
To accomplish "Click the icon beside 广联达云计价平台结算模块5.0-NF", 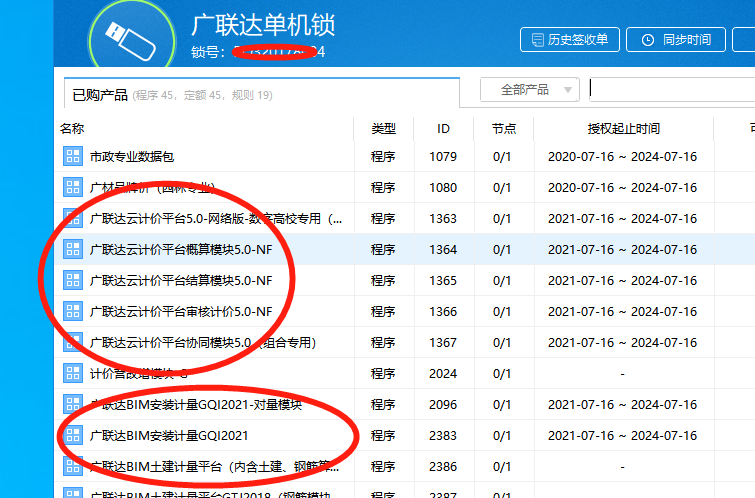I will (x=73, y=280).
